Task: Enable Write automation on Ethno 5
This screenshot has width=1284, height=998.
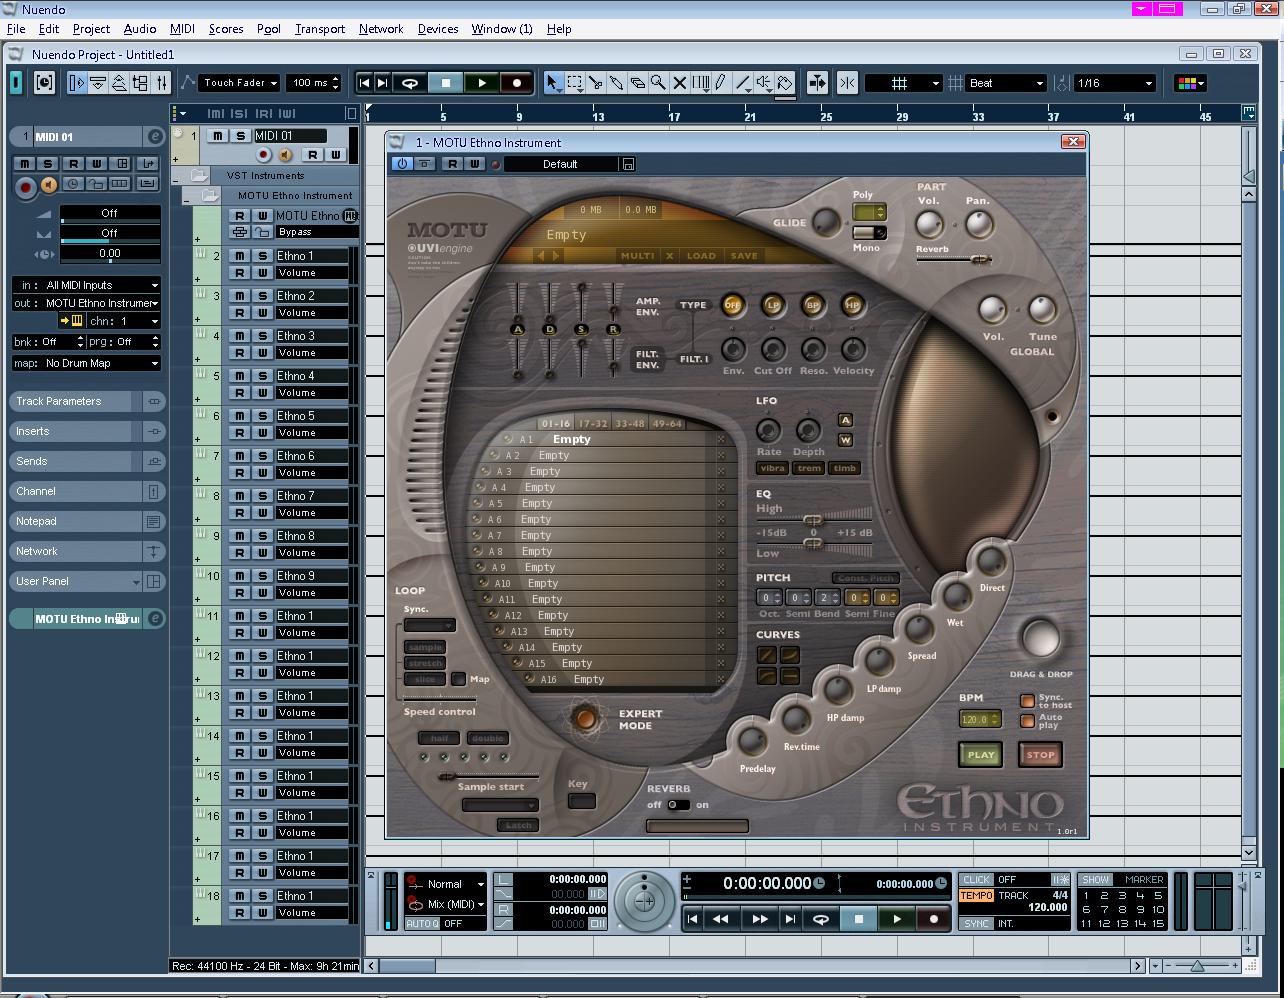Action: [262, 432]
